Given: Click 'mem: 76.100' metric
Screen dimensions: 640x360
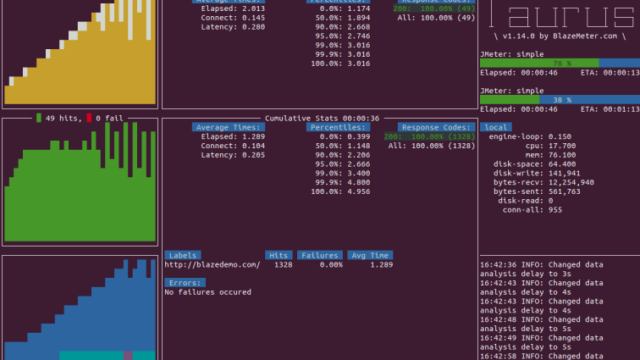Looking at the screenshot, I should click(551, 155).
